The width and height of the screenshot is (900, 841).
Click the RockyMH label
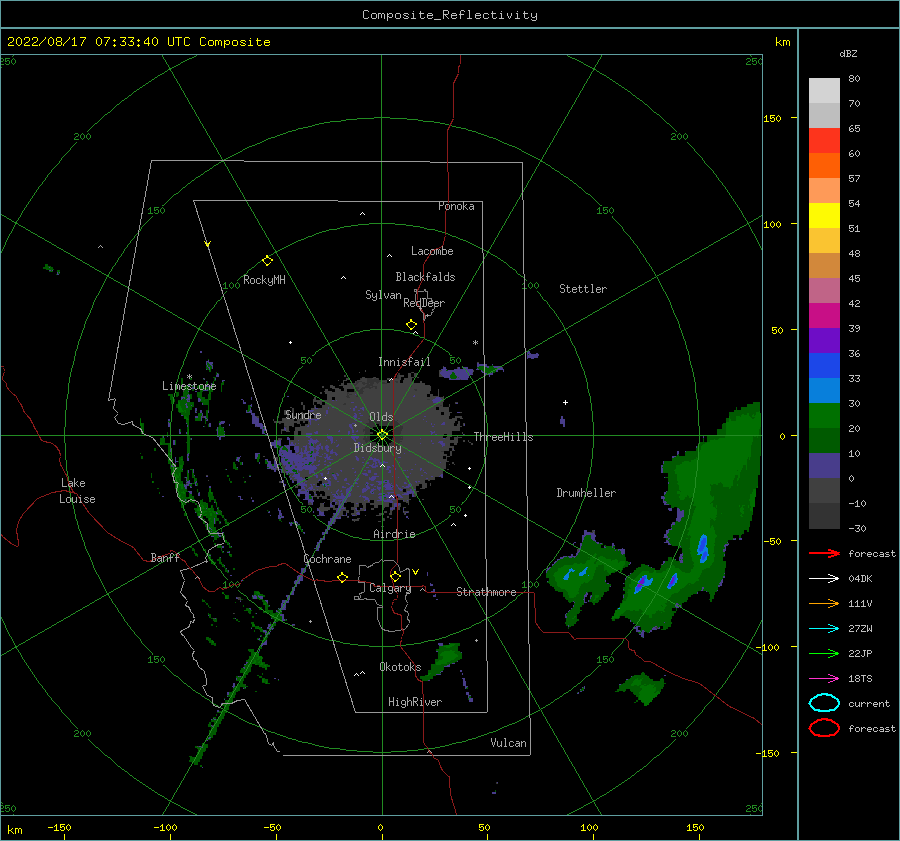[264, 280]
